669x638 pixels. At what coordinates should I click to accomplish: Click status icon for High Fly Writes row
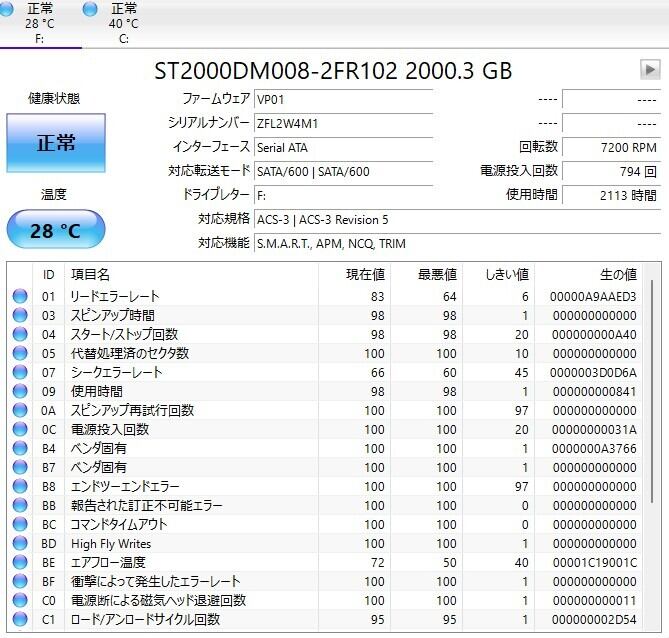[20, 544]
